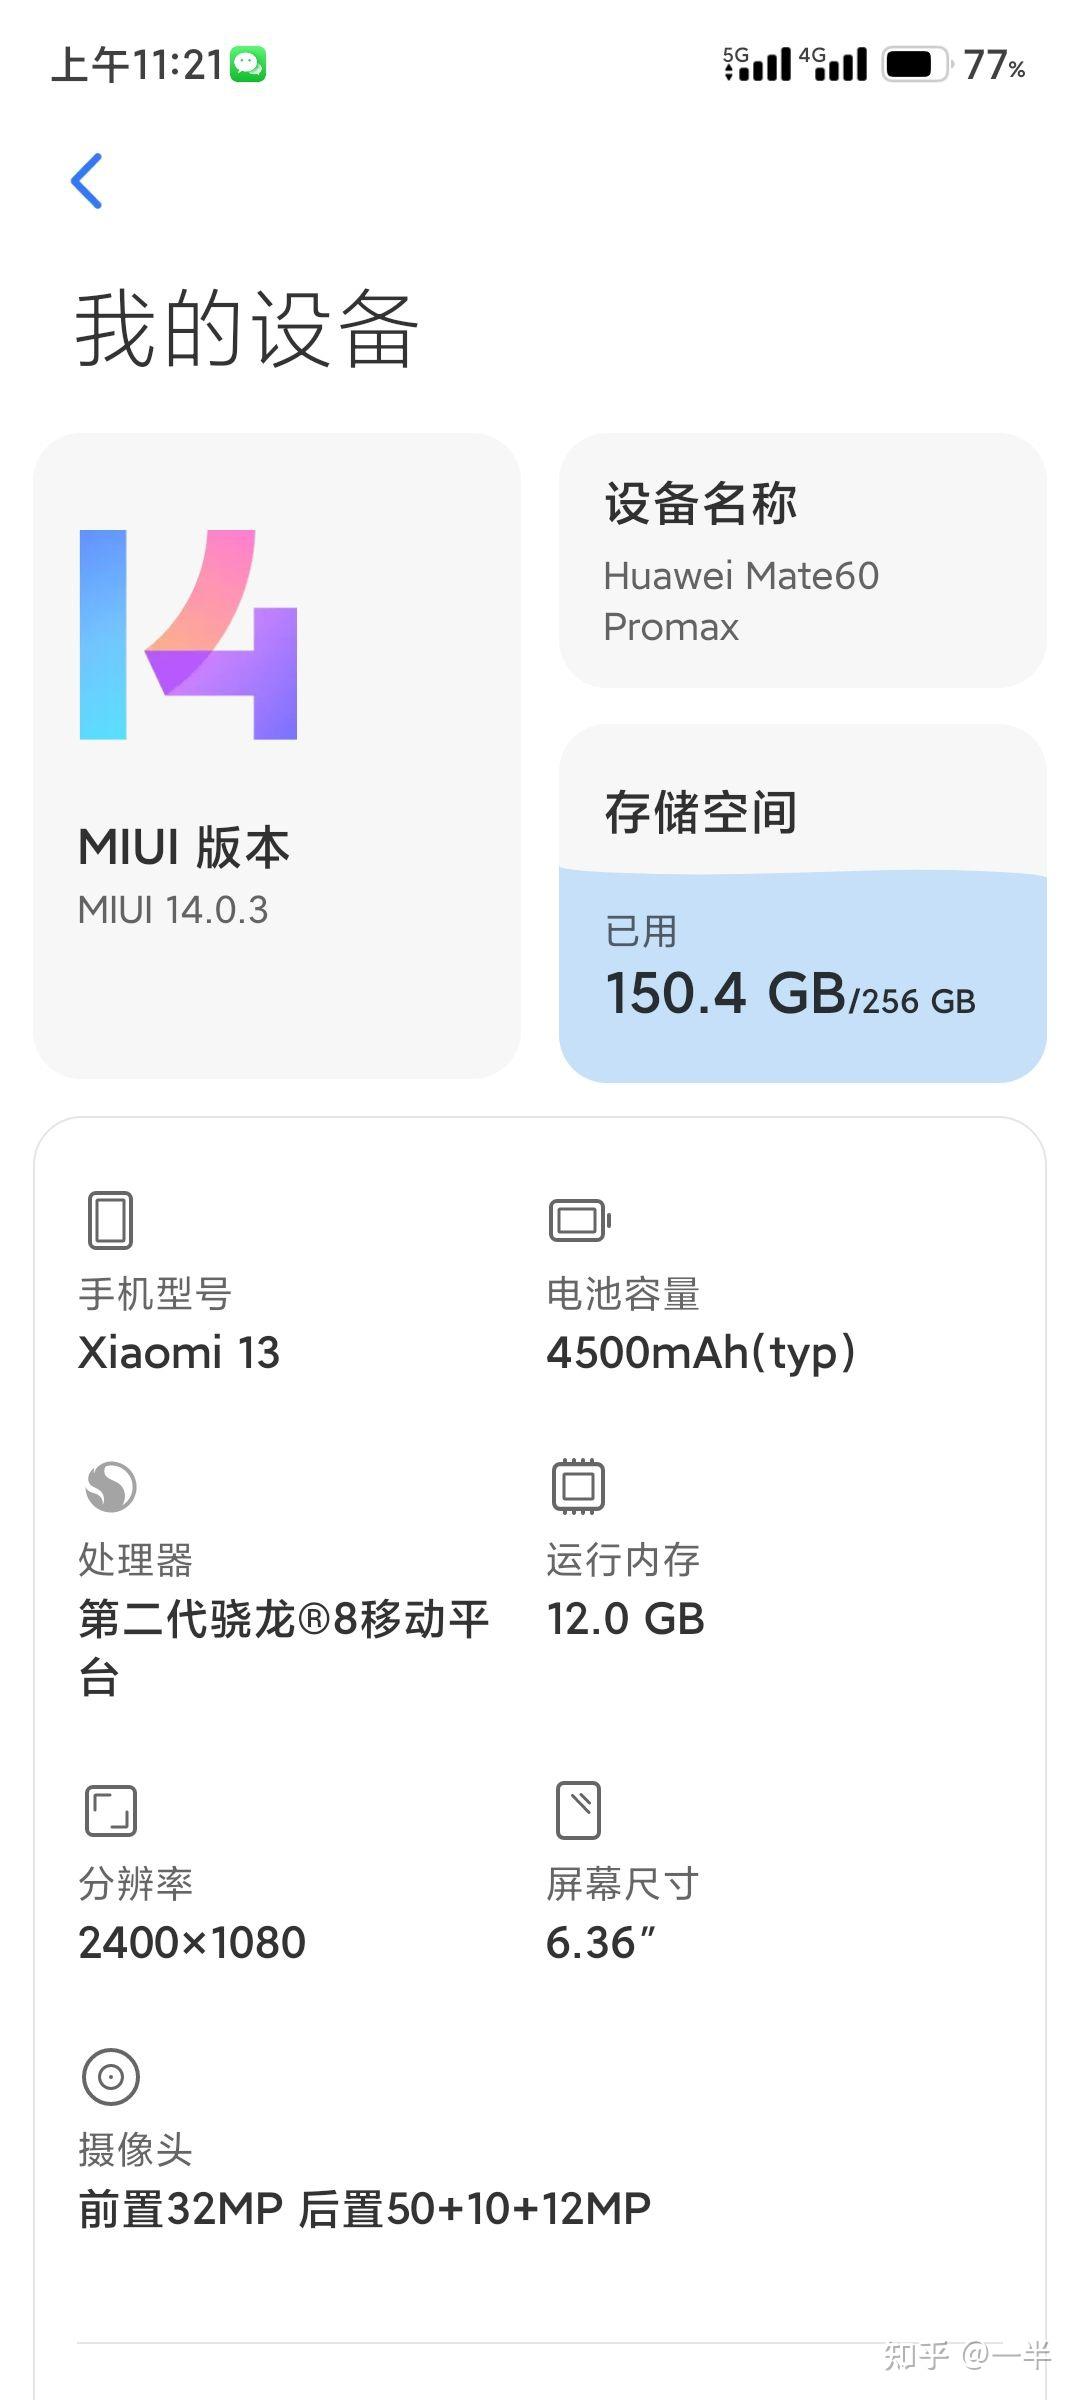Open the 设备名称 card
The width and height of the screenshot is (1080, 2400).
pyautogui.click(x=803, y=560)
